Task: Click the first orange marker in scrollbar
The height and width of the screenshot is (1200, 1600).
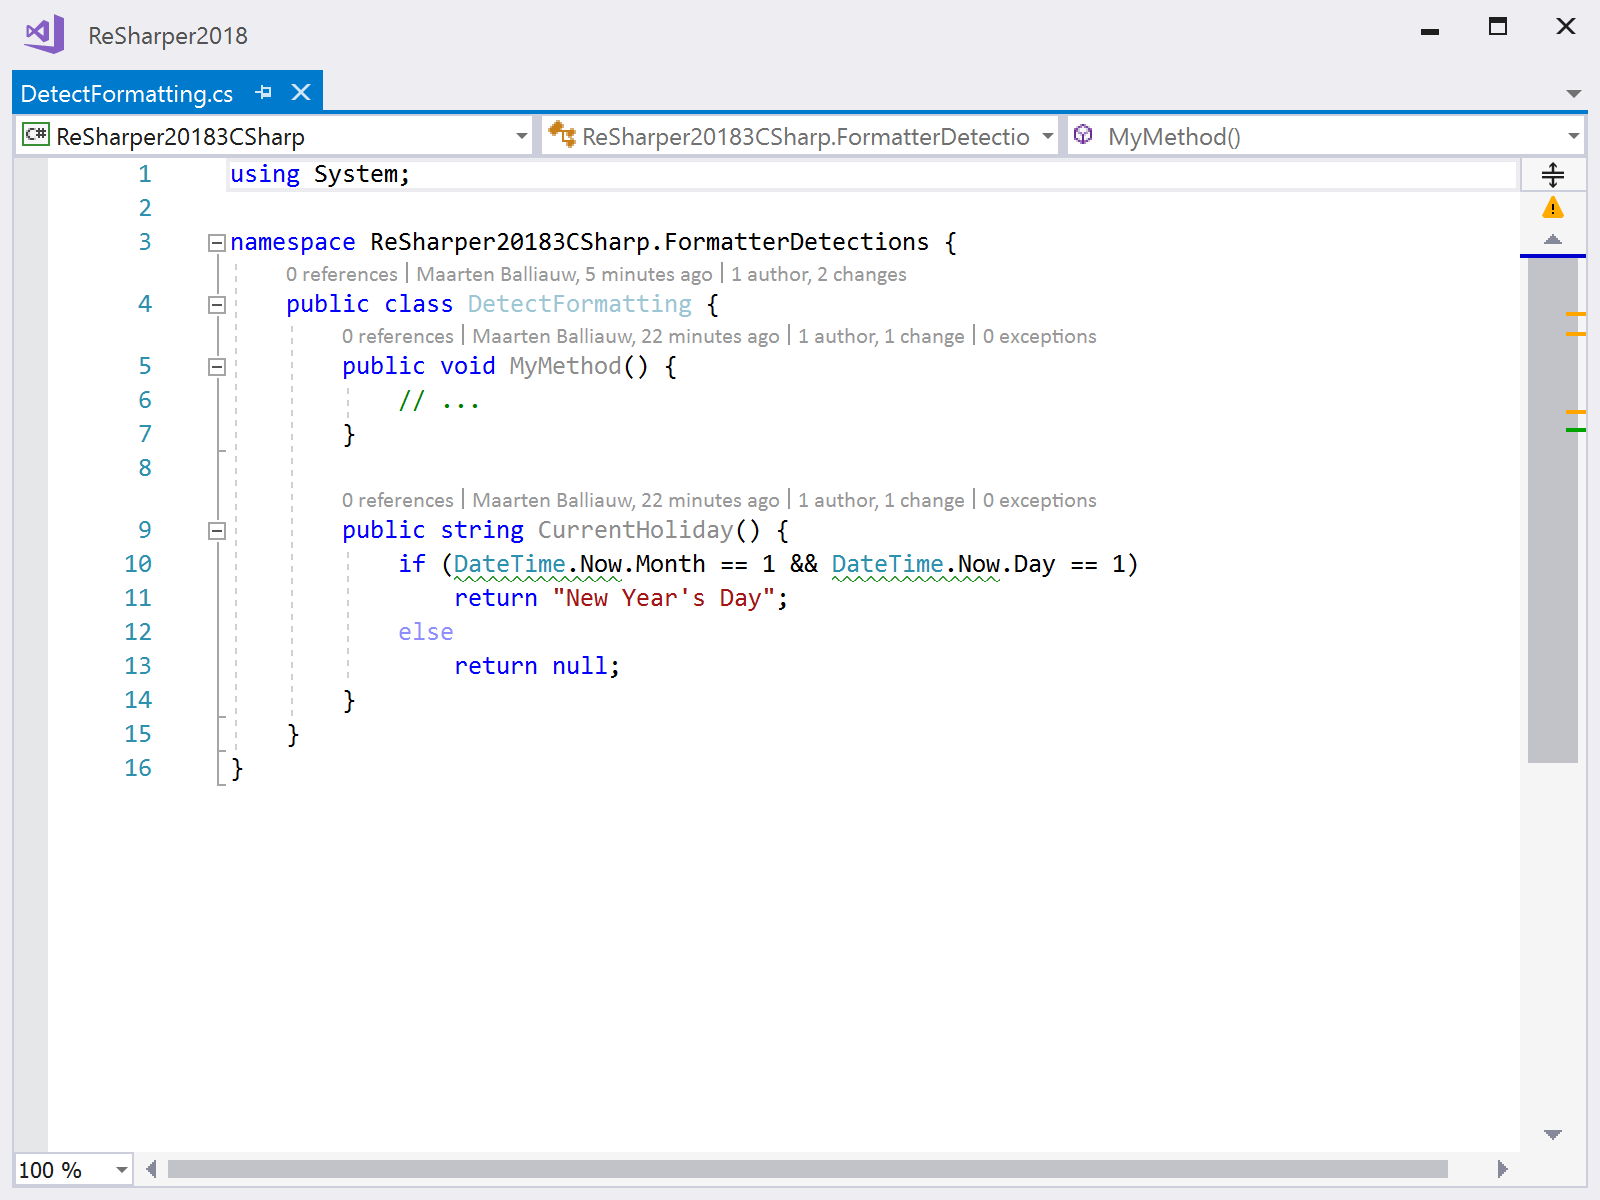Action: click(1576, 314)
